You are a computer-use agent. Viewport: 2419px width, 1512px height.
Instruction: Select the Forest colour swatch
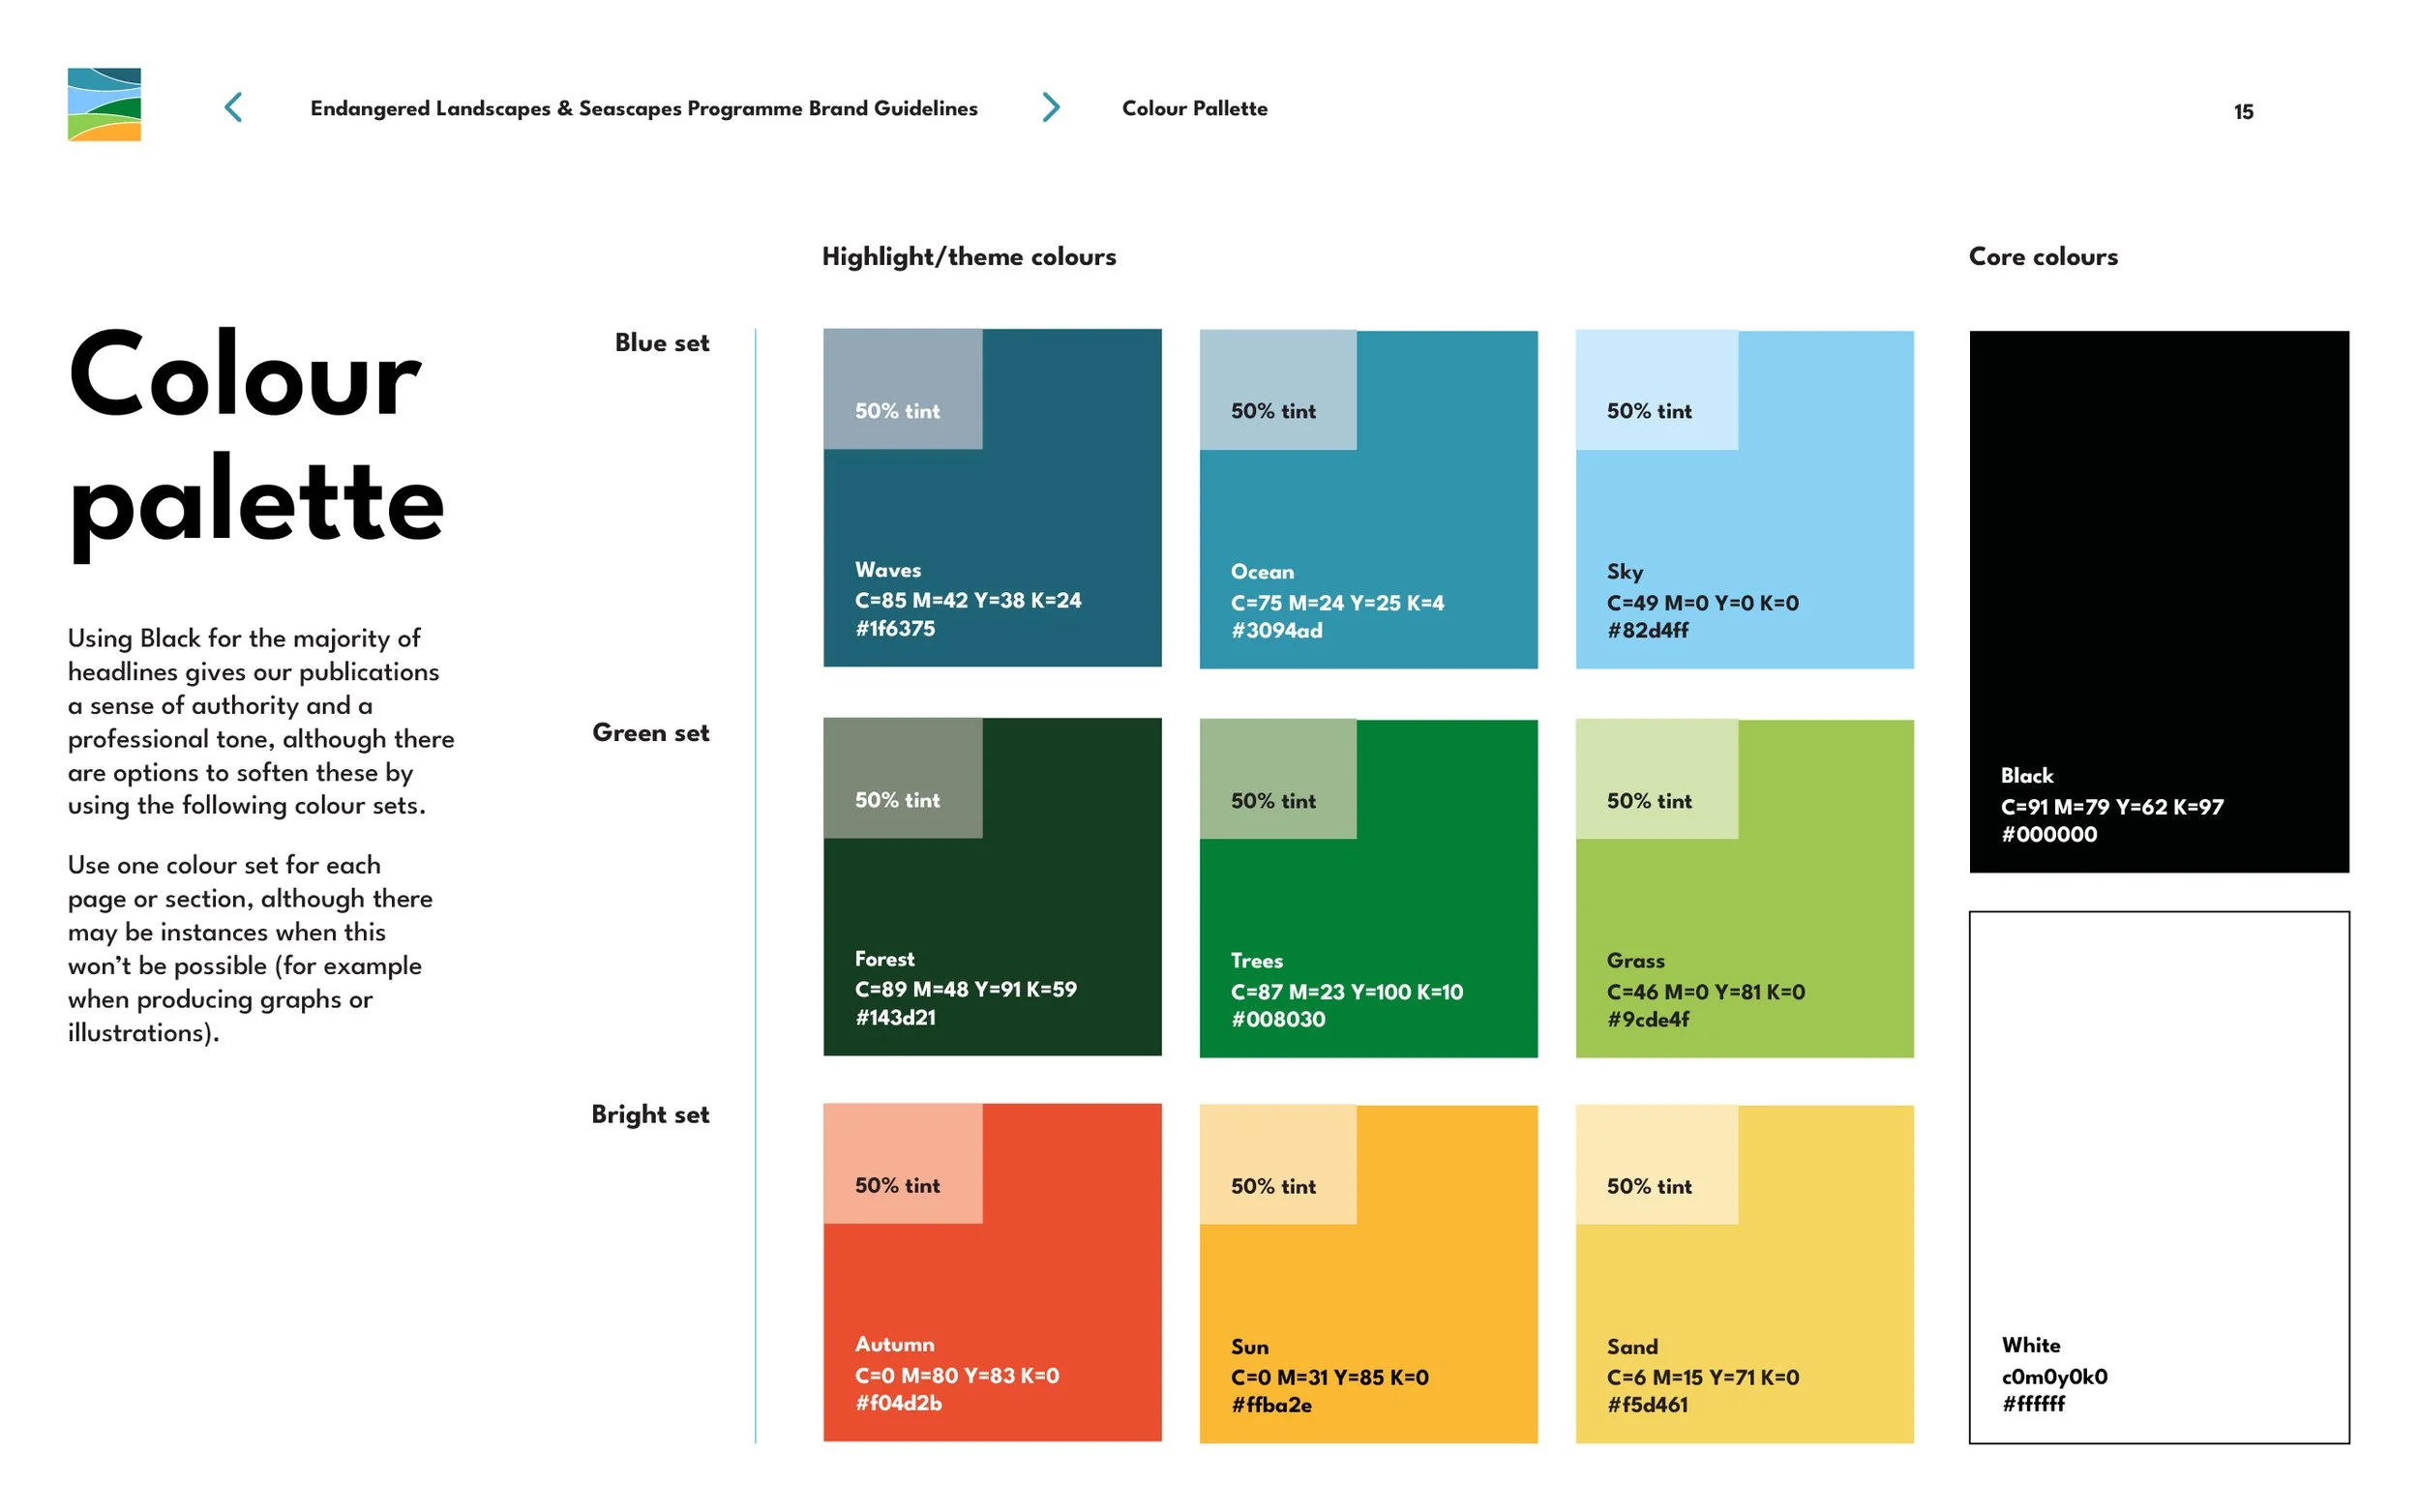[x=992, y=887]
